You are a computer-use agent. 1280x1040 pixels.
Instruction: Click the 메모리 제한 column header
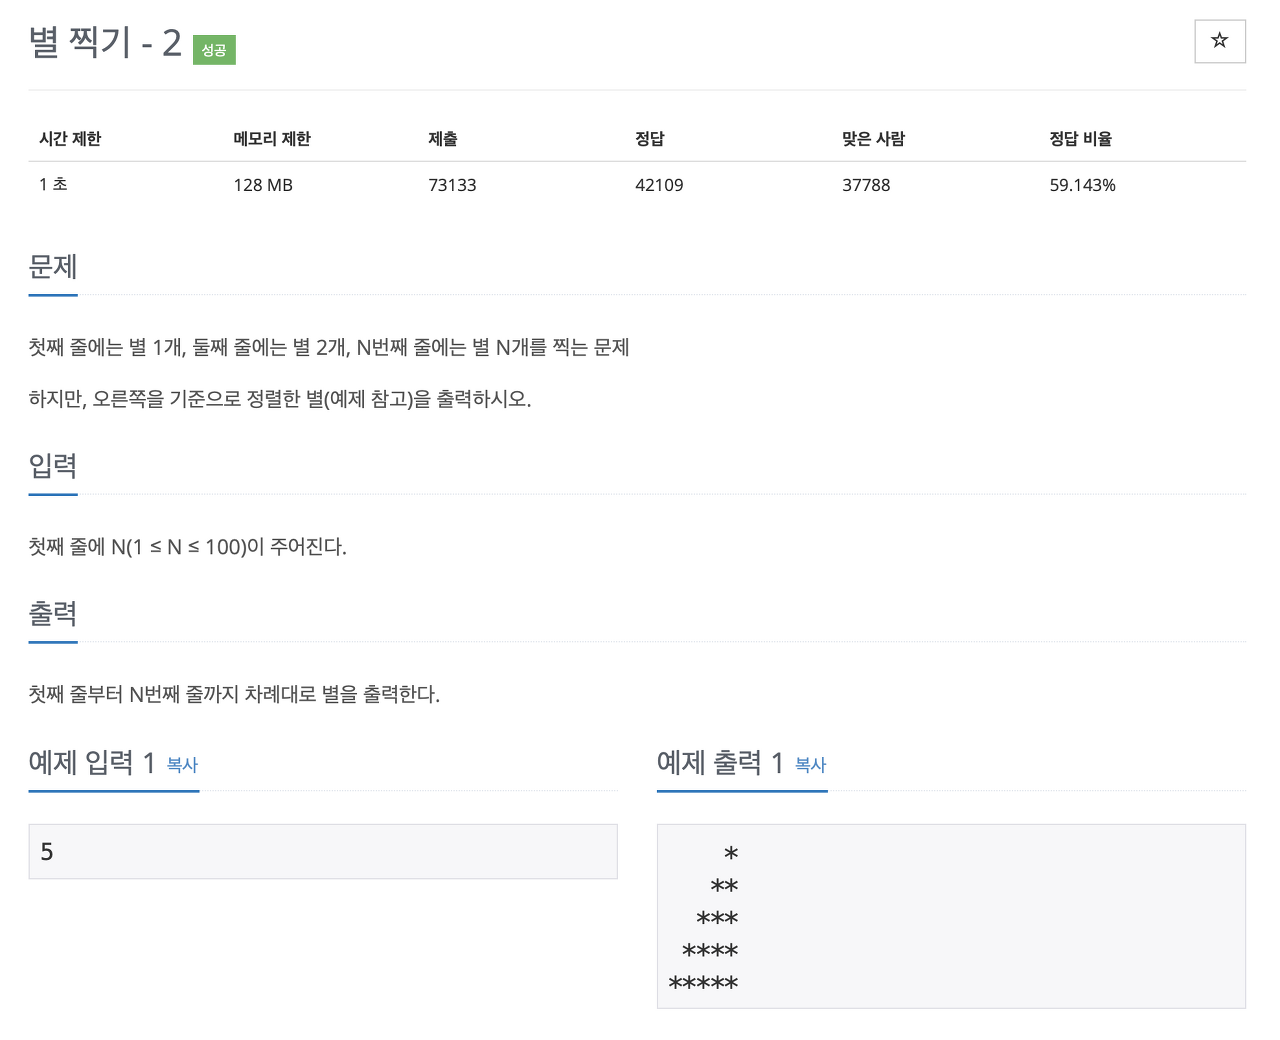click(x=272, y=139)
